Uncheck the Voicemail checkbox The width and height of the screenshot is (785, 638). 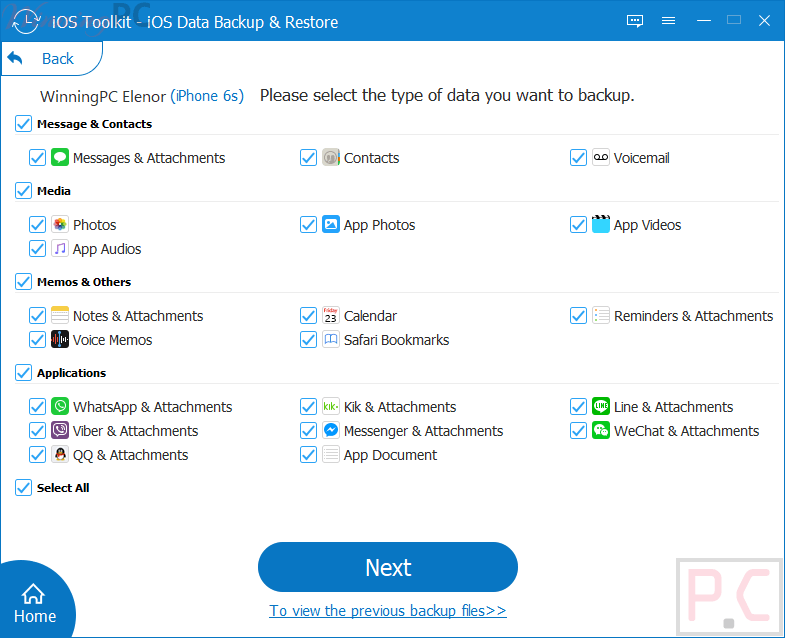[x=578, y=157]
